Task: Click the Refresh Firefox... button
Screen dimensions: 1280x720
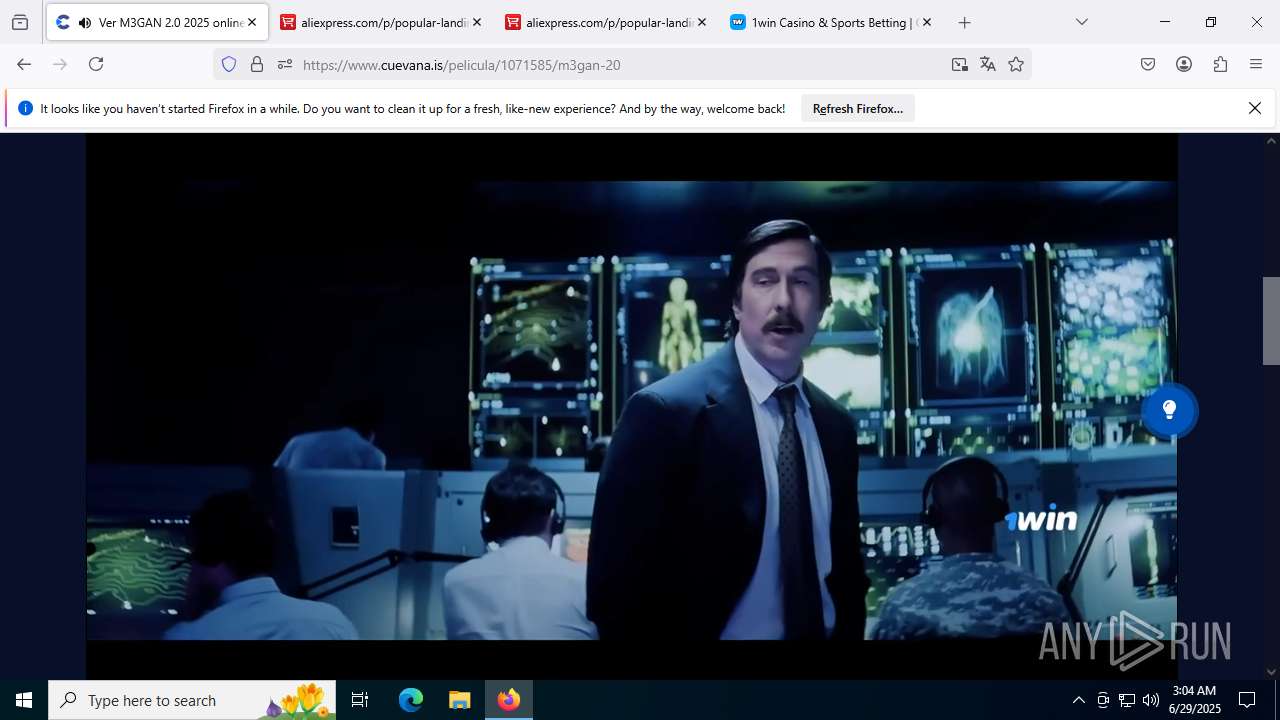Action: (x=858, y=109)
